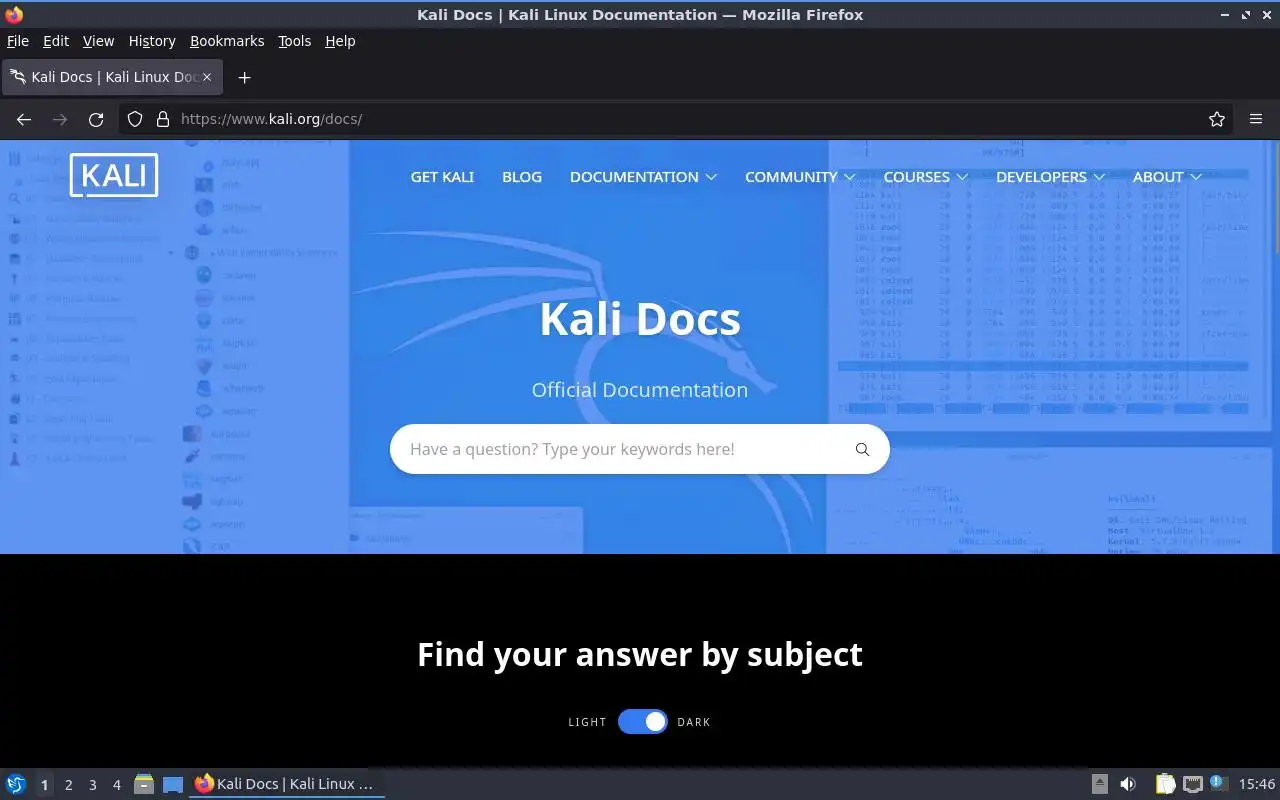The height and width of the screenshot is (800, 1280).
Task: Click the show desktop icon in taskbar
Action: 173,784
